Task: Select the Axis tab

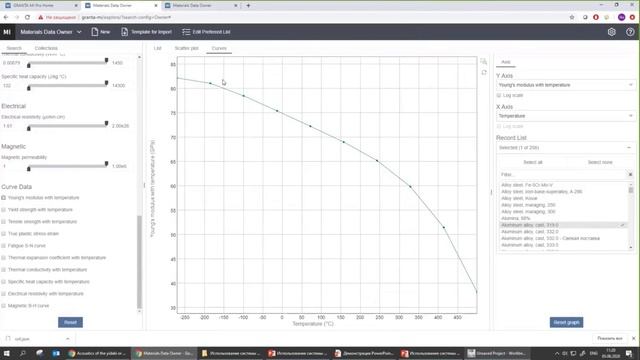Action: (x=506, y=62)
